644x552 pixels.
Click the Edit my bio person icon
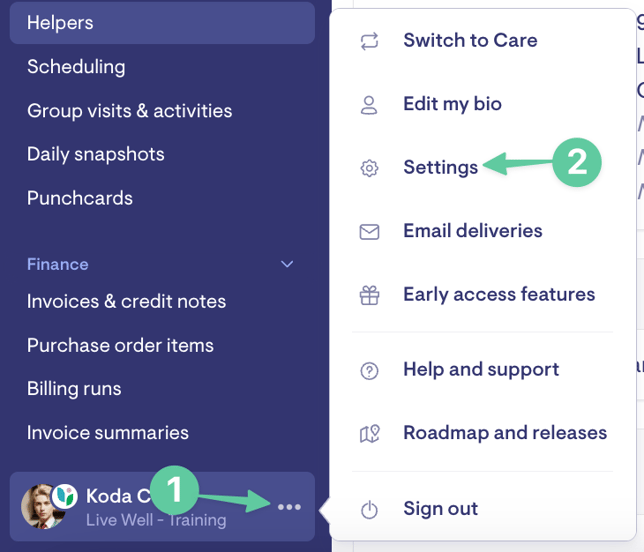click(369, 105)
